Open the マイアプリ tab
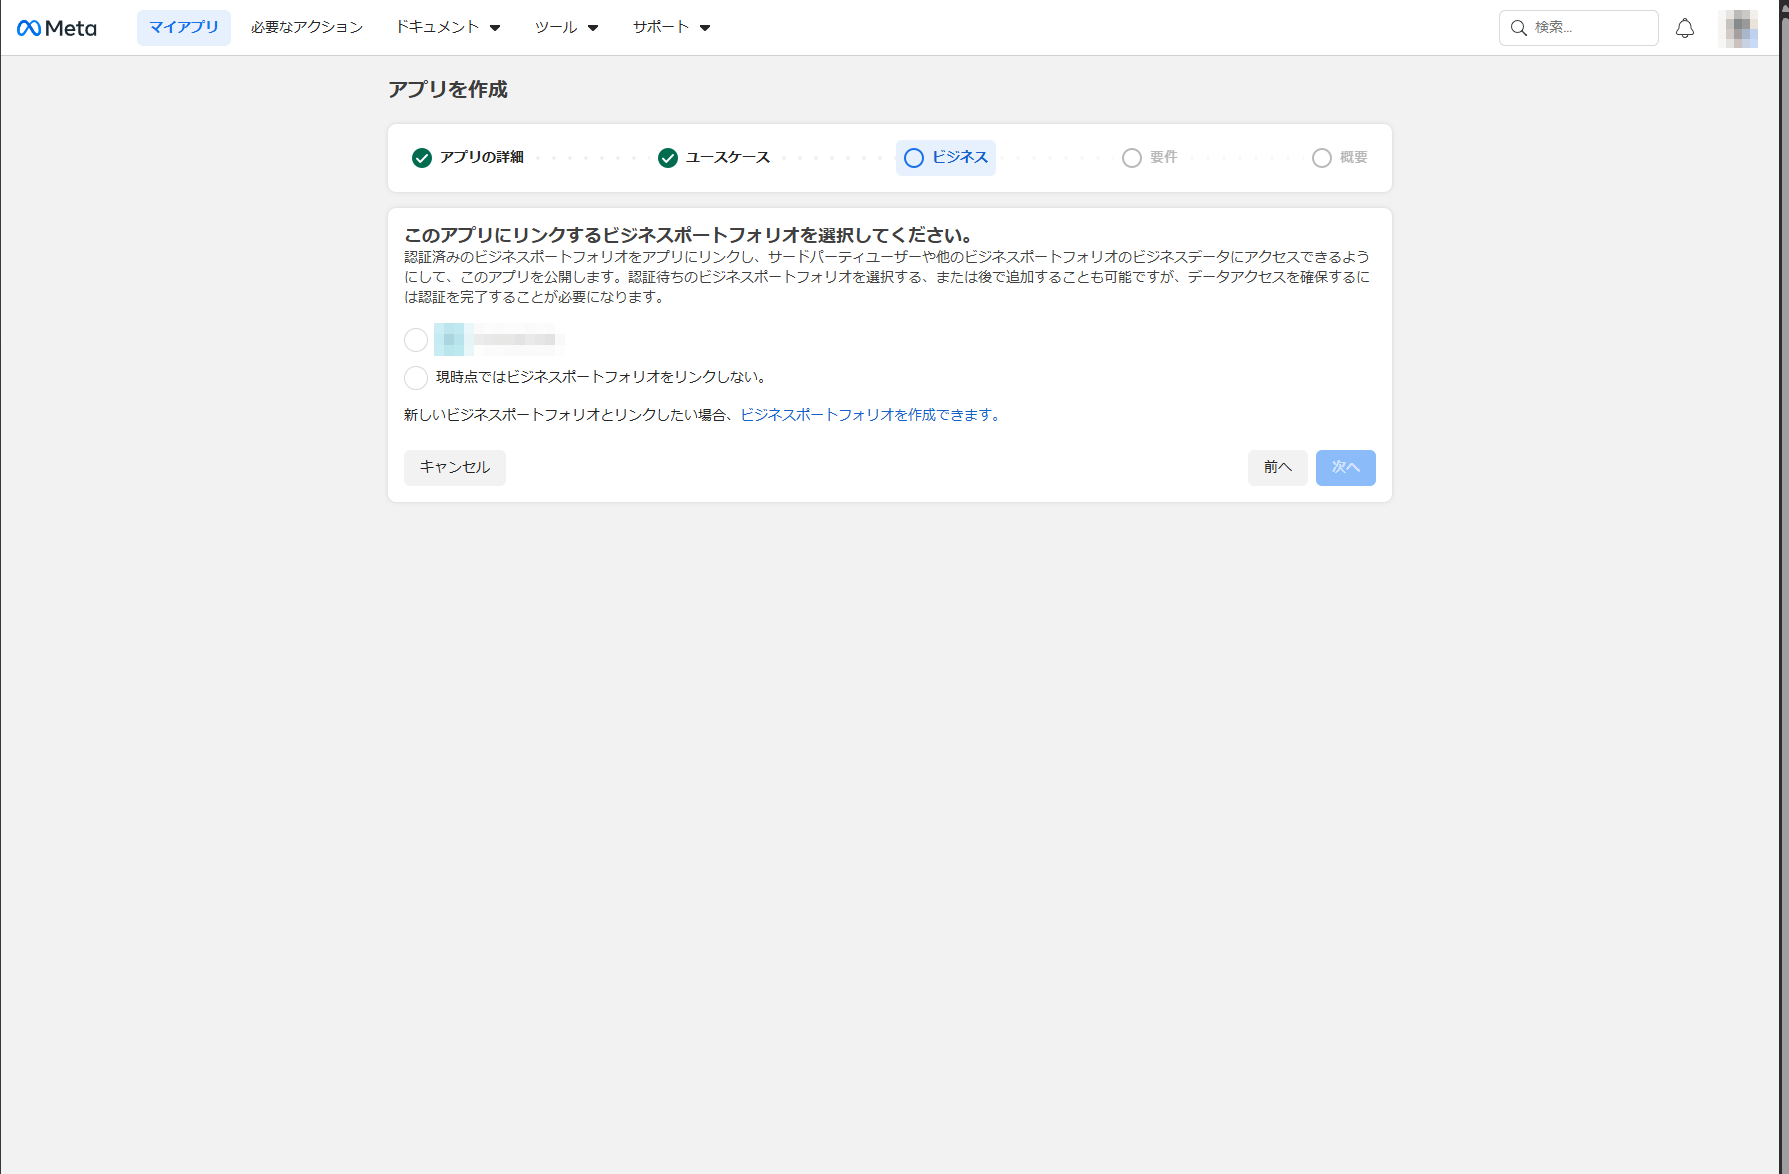Screen dimensions: 1789x1174 tap(184, 28)
